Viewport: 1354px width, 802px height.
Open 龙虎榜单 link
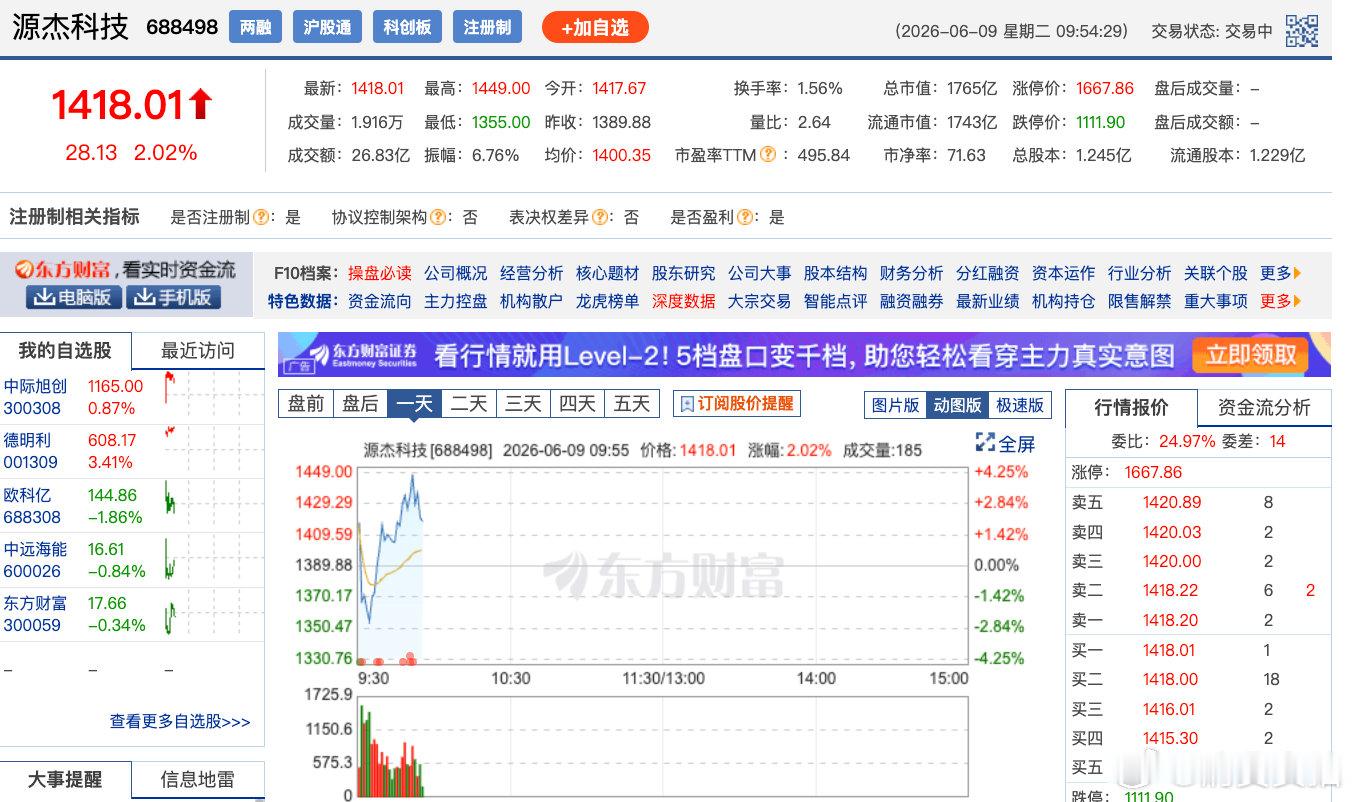608,301
